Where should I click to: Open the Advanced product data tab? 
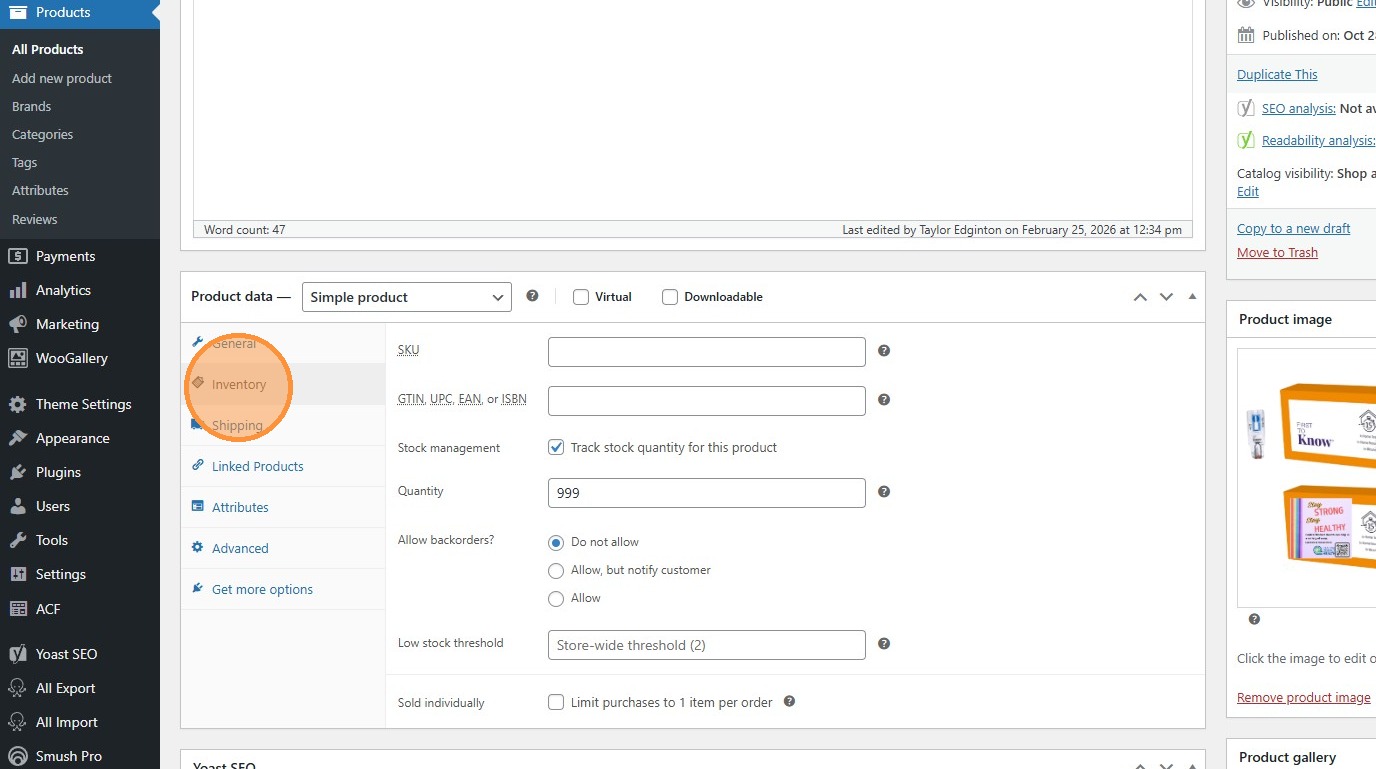(240, 548)
